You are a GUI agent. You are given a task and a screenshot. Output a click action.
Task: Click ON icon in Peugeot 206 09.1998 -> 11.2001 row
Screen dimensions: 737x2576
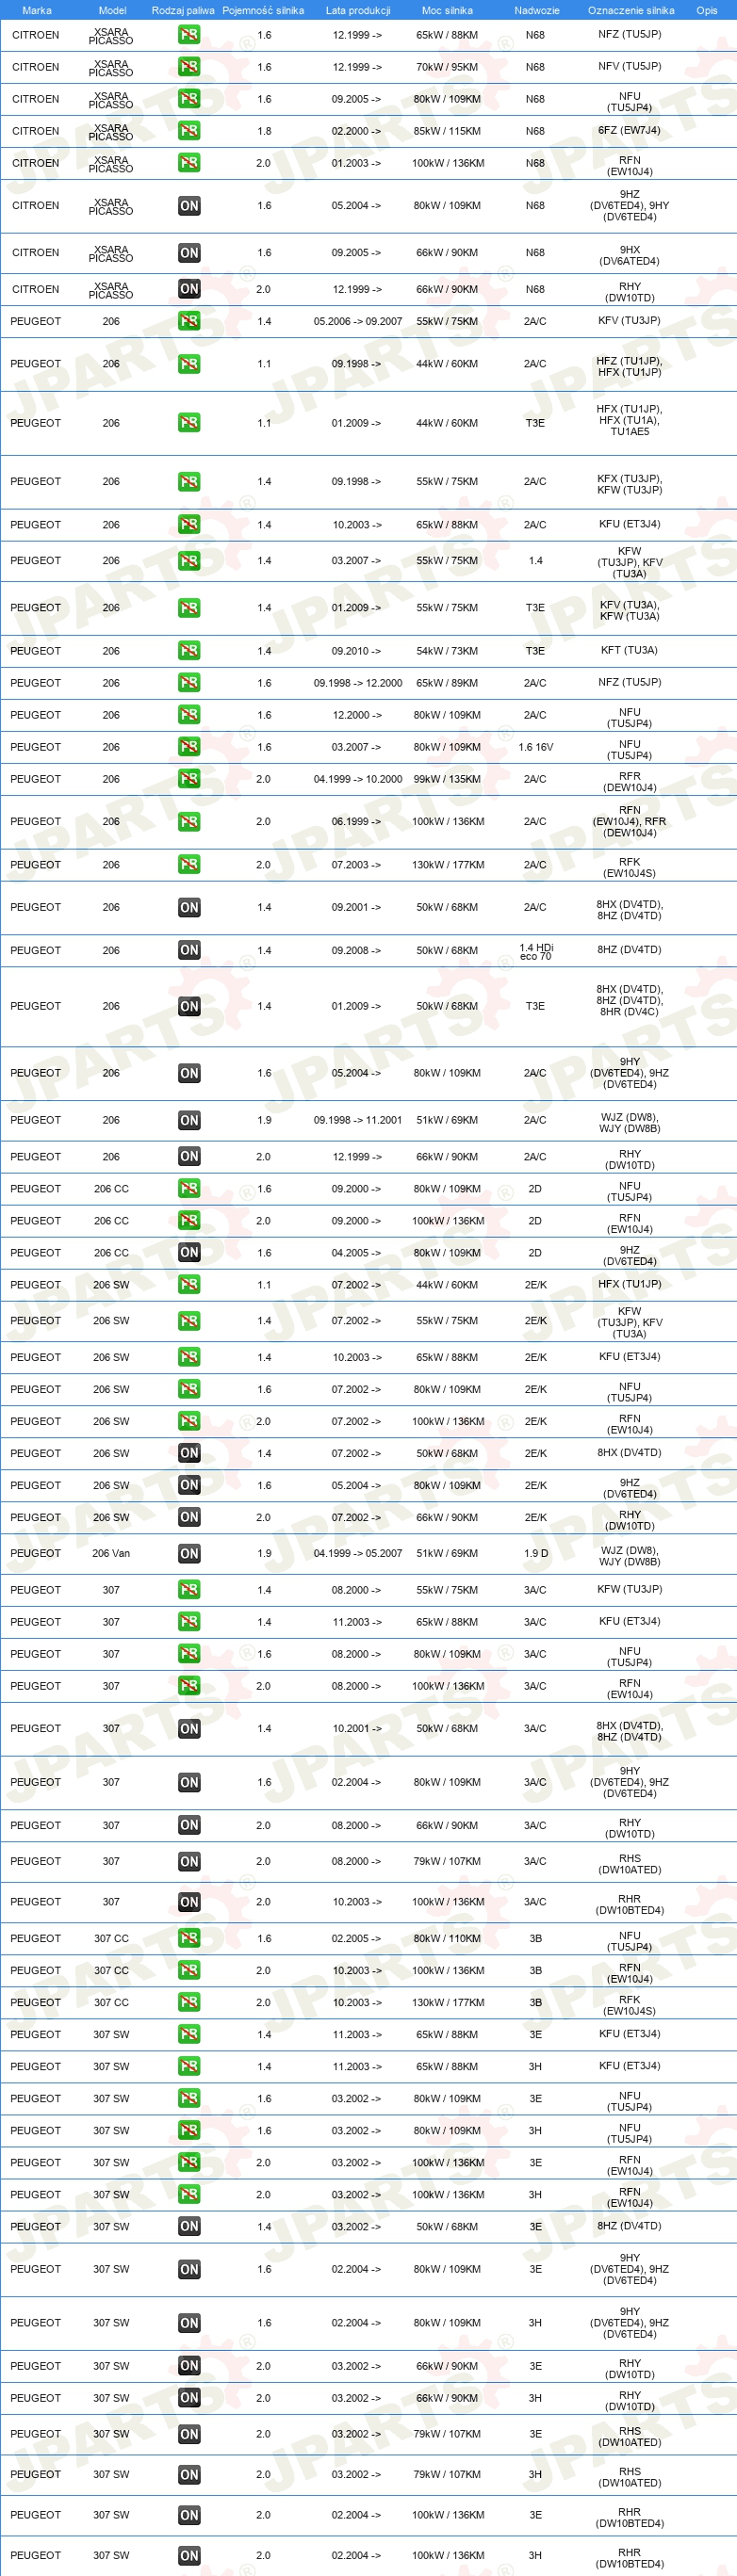click(189, 1121)
